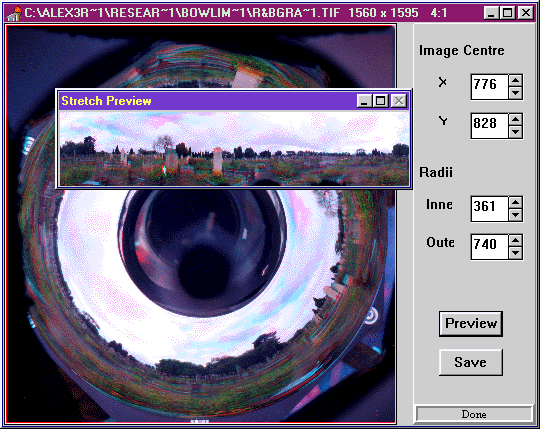The image size is (540, 429).
Task: Minimize the Stretch Preview window
Action: [x=364, y=101]
